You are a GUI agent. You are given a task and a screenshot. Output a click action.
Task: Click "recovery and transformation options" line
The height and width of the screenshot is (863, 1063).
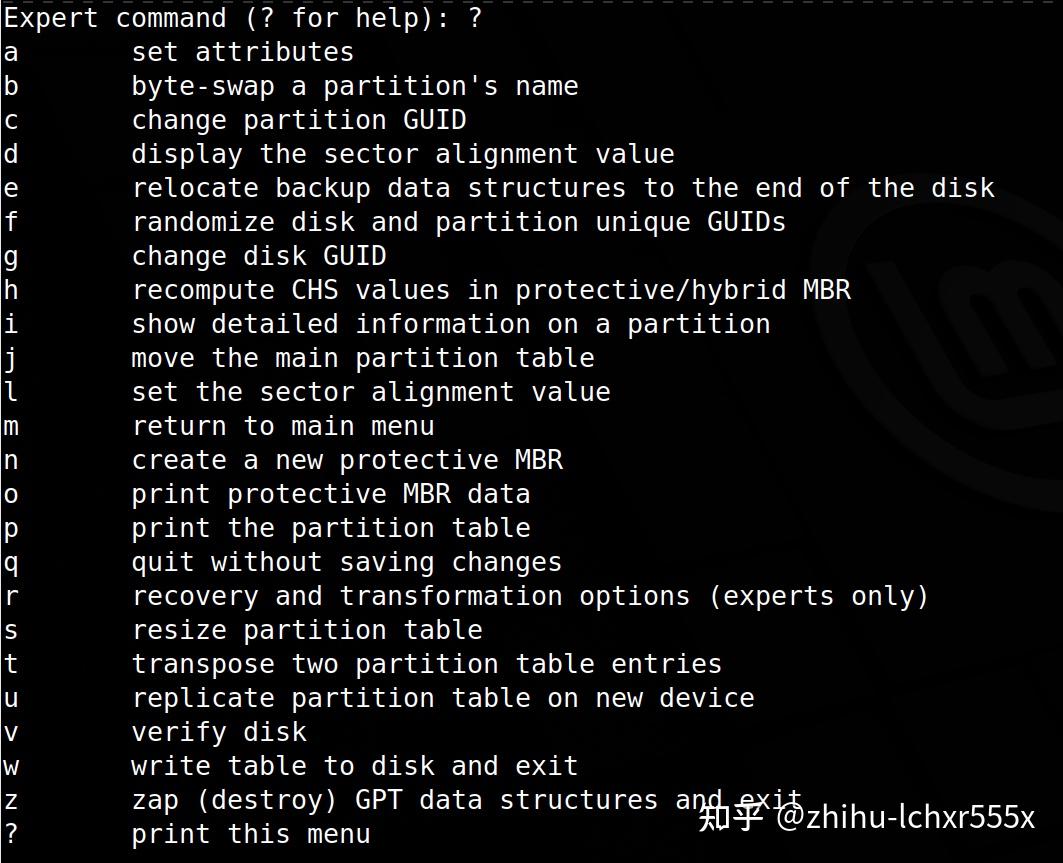530,596
